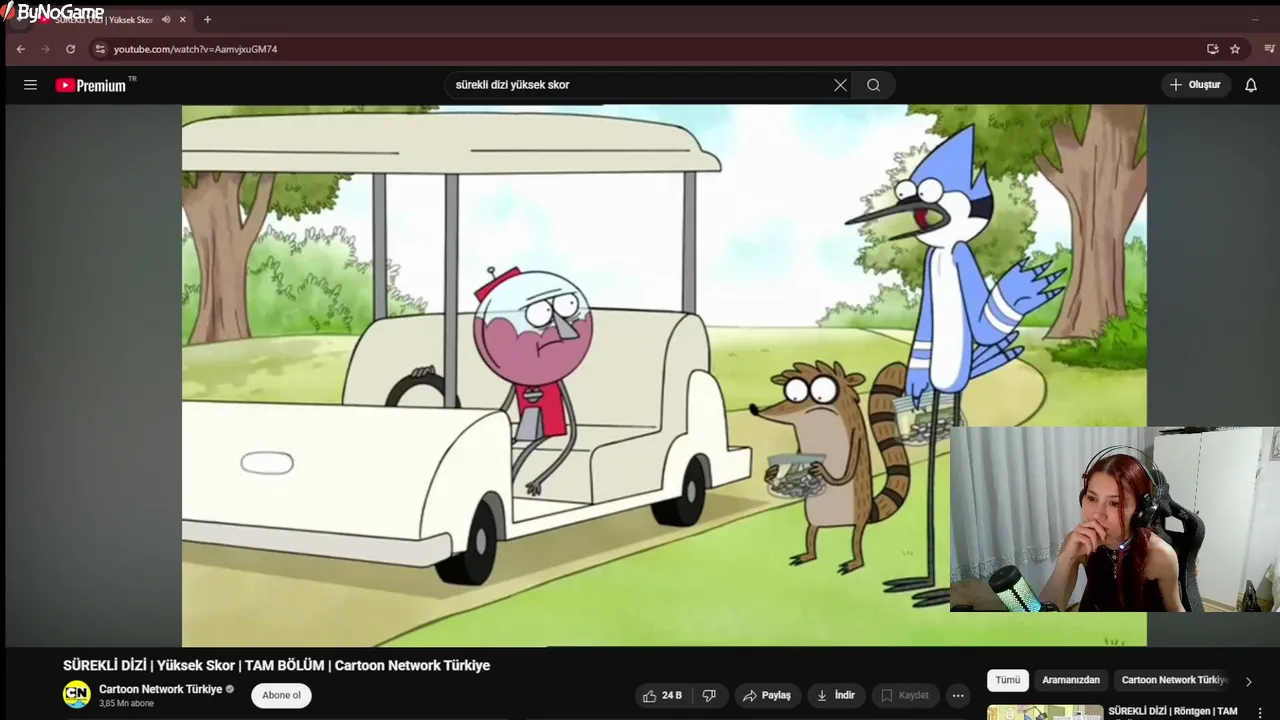Close the SÜREKLİ DİZİ browser tab
Viewport: 1280px width, 720px height.
[x=183, y=20]
